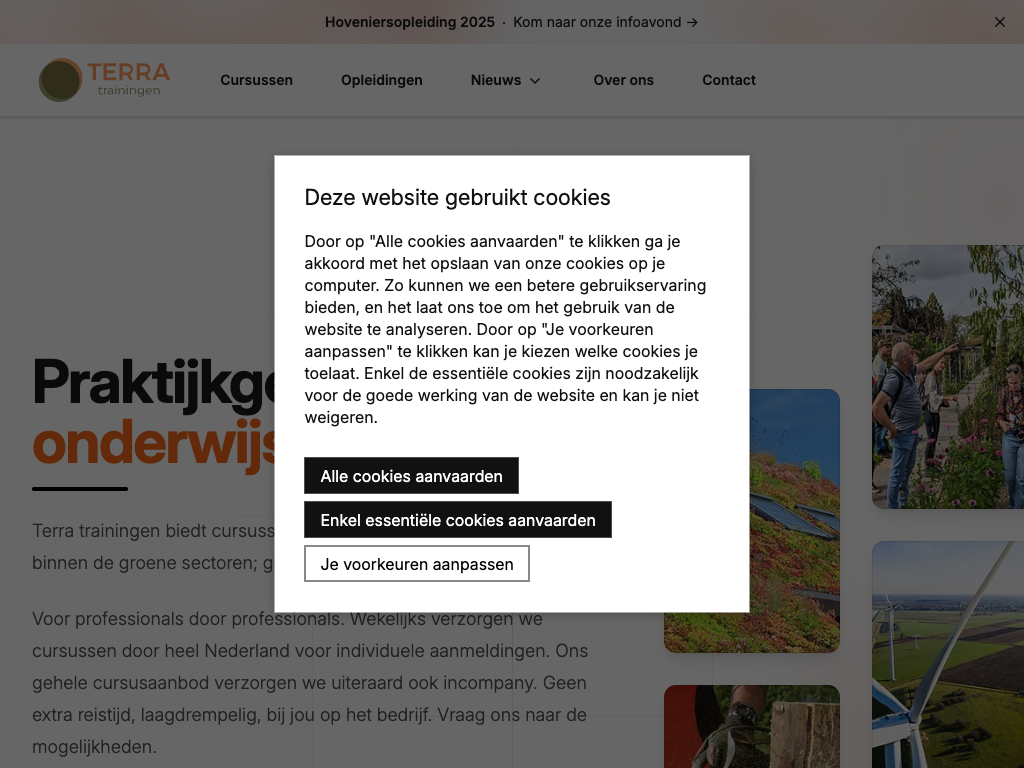Expand the Nieuws dropdown chevron
The width and height of the screenshot is (1024, 768).
(x=535, y=81)
